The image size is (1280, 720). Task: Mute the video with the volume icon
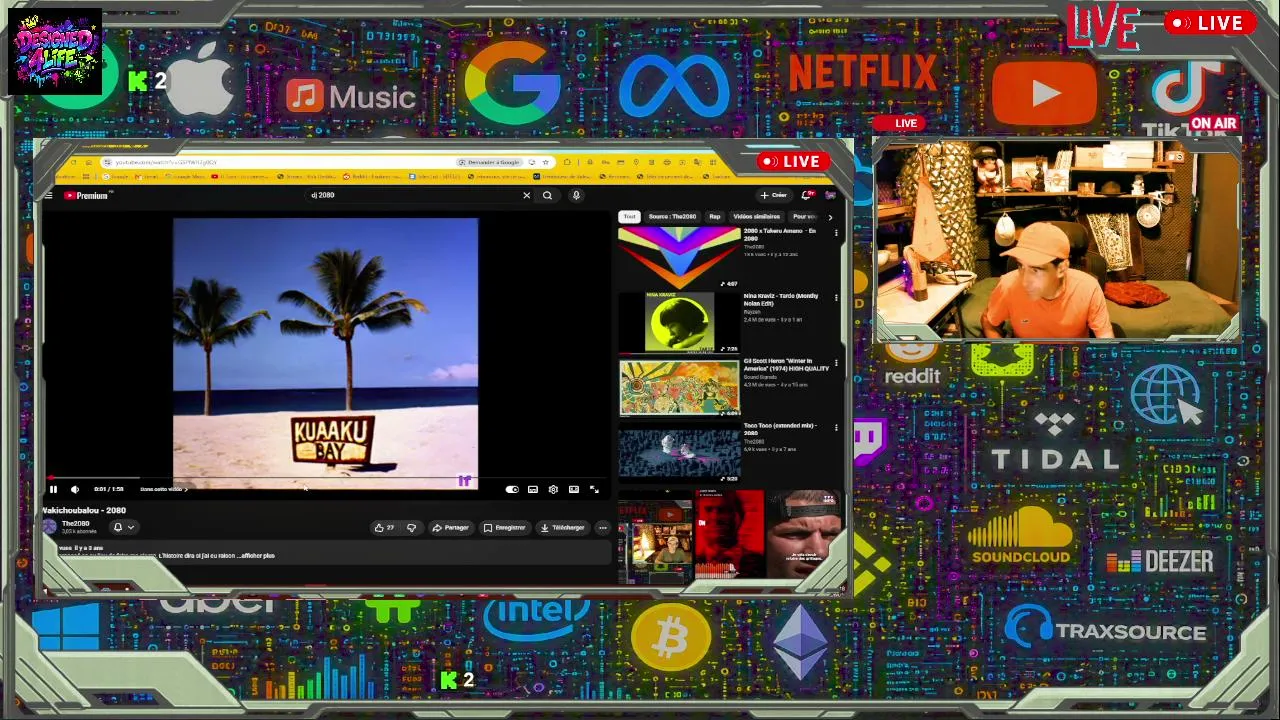pos(74,489)
